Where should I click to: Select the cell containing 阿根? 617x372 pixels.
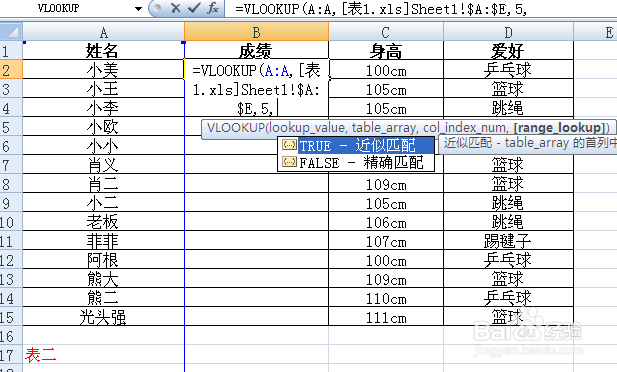[x=103, y=260]
